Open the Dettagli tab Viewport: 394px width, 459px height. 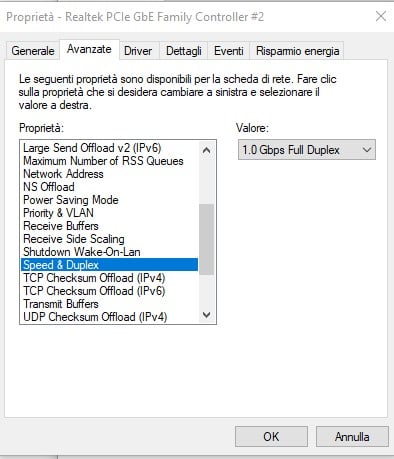[184, 51]
